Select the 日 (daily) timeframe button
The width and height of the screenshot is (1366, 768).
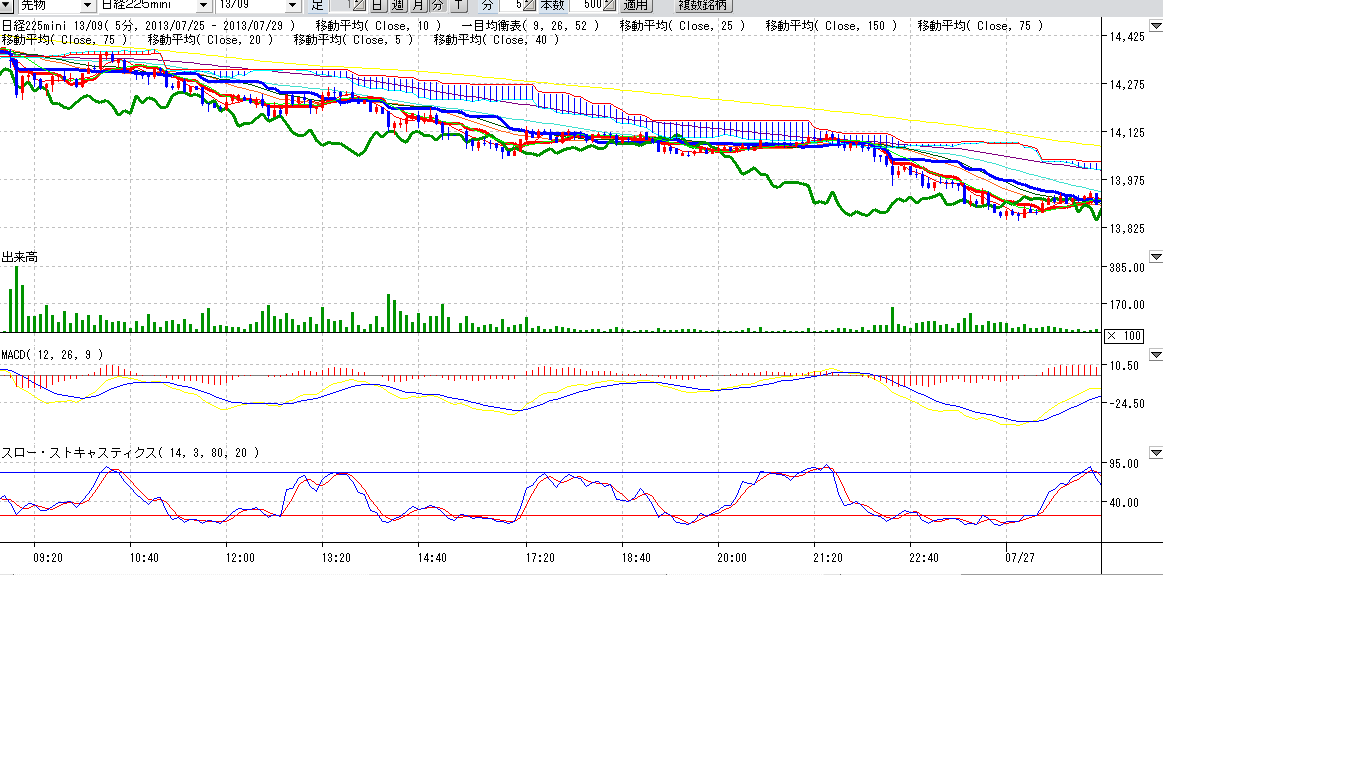click(379, 5)
